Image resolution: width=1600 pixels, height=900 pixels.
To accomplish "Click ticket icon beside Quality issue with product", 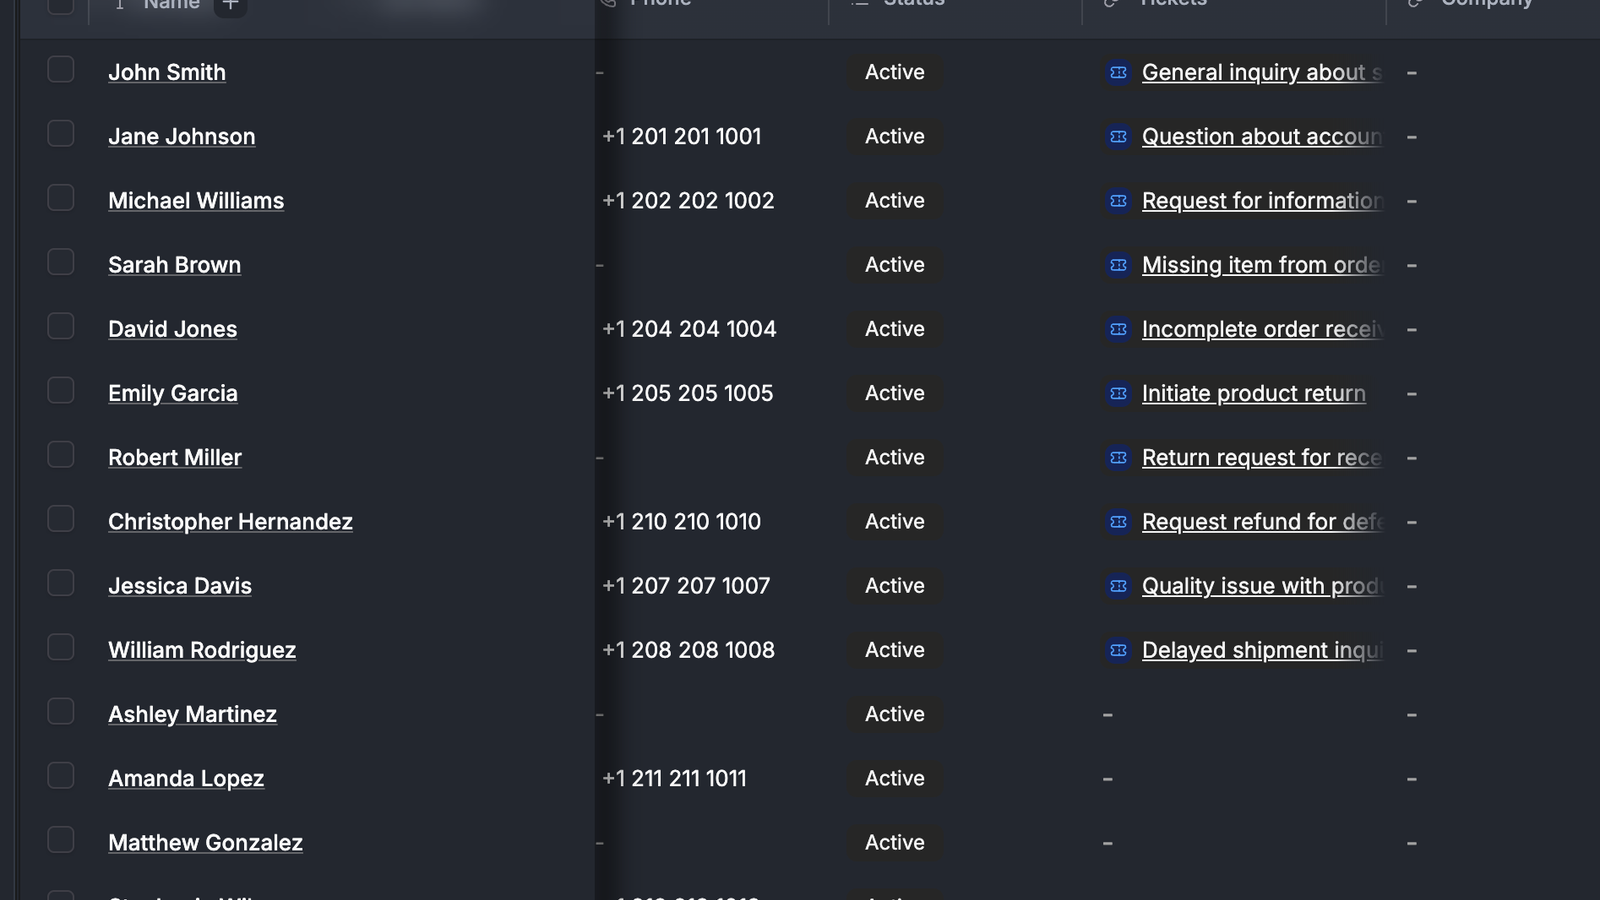I will (1118, 586).
